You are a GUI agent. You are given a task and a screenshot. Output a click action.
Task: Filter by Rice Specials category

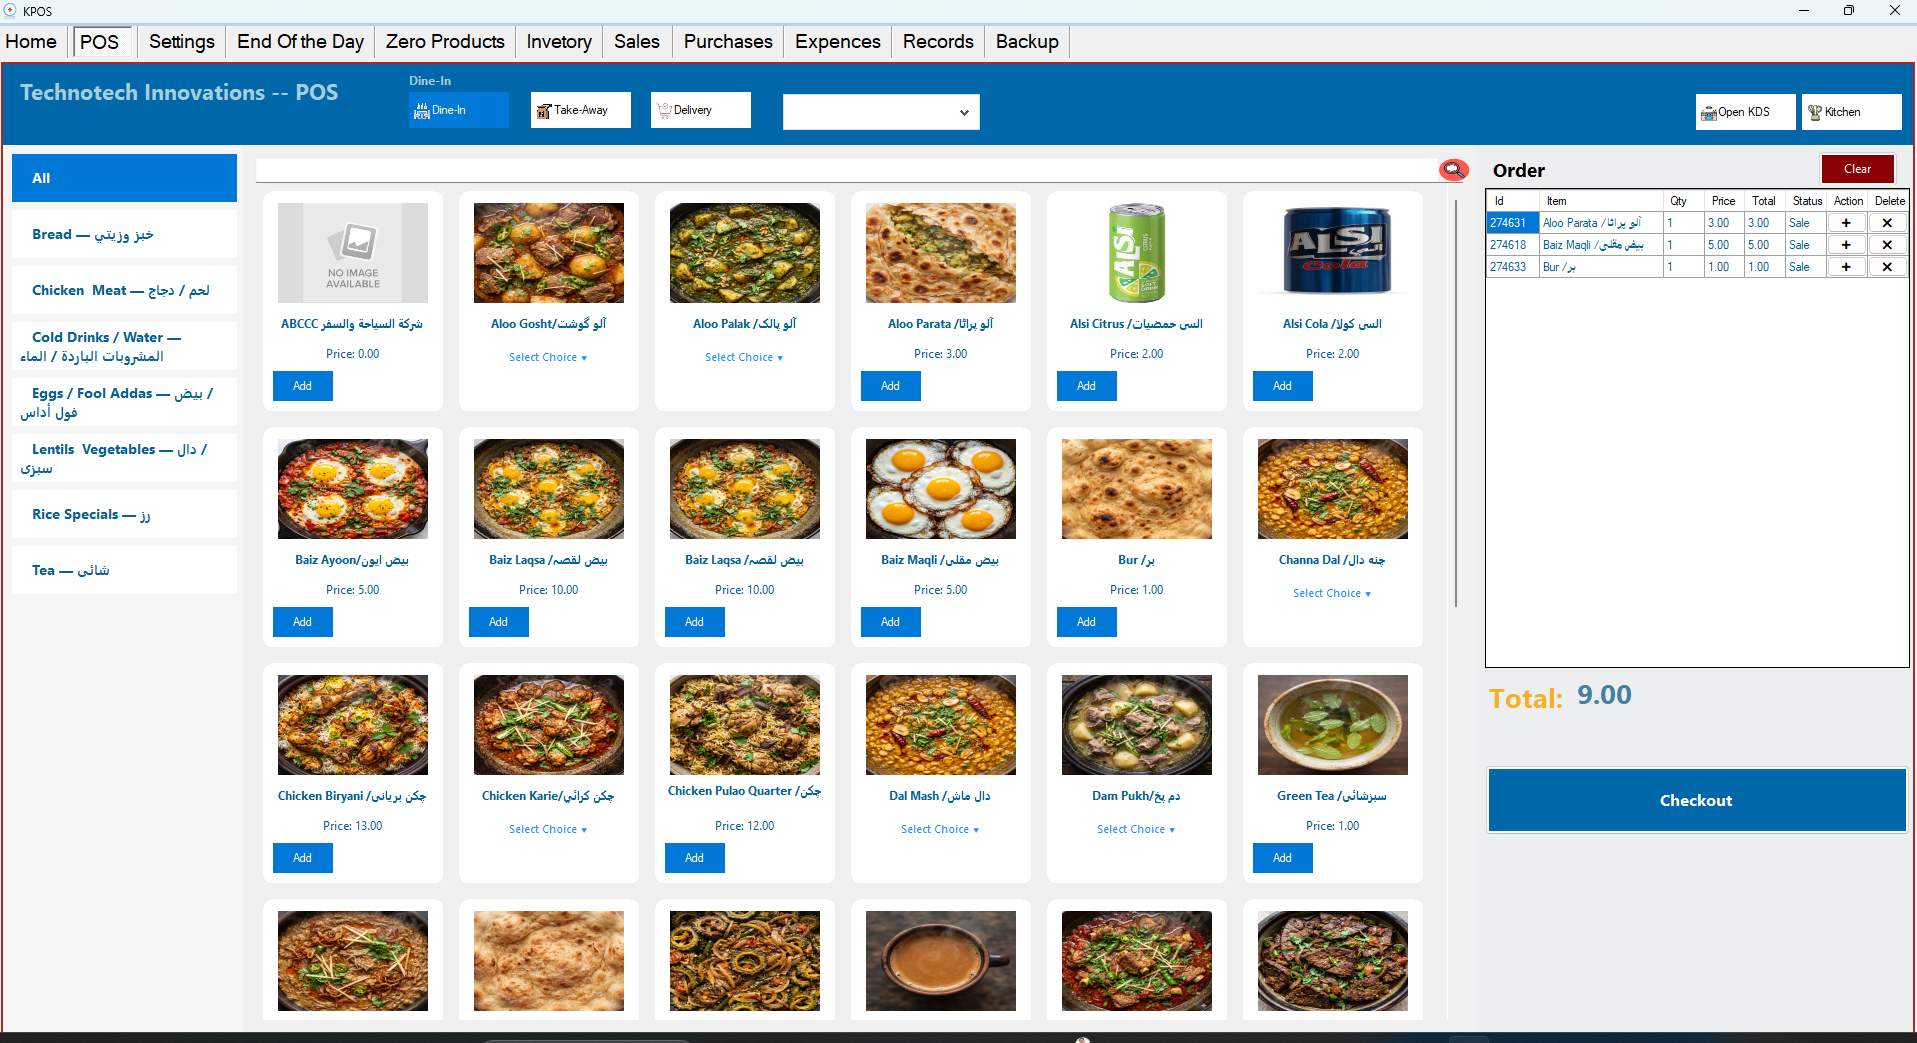[x=124, y=514]
